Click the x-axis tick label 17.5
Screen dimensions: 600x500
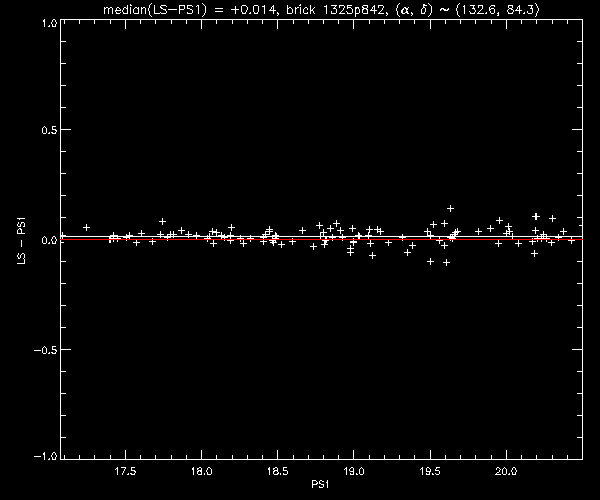point(125,471)
